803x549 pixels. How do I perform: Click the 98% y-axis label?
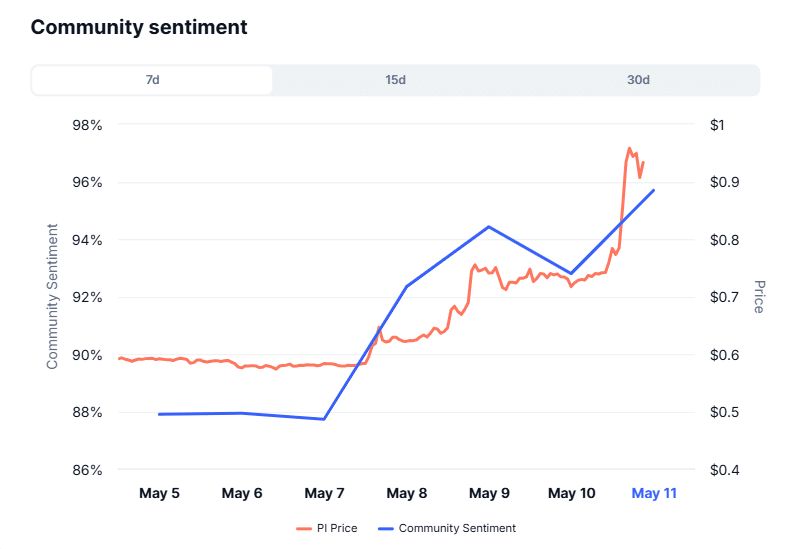(87, 125)
